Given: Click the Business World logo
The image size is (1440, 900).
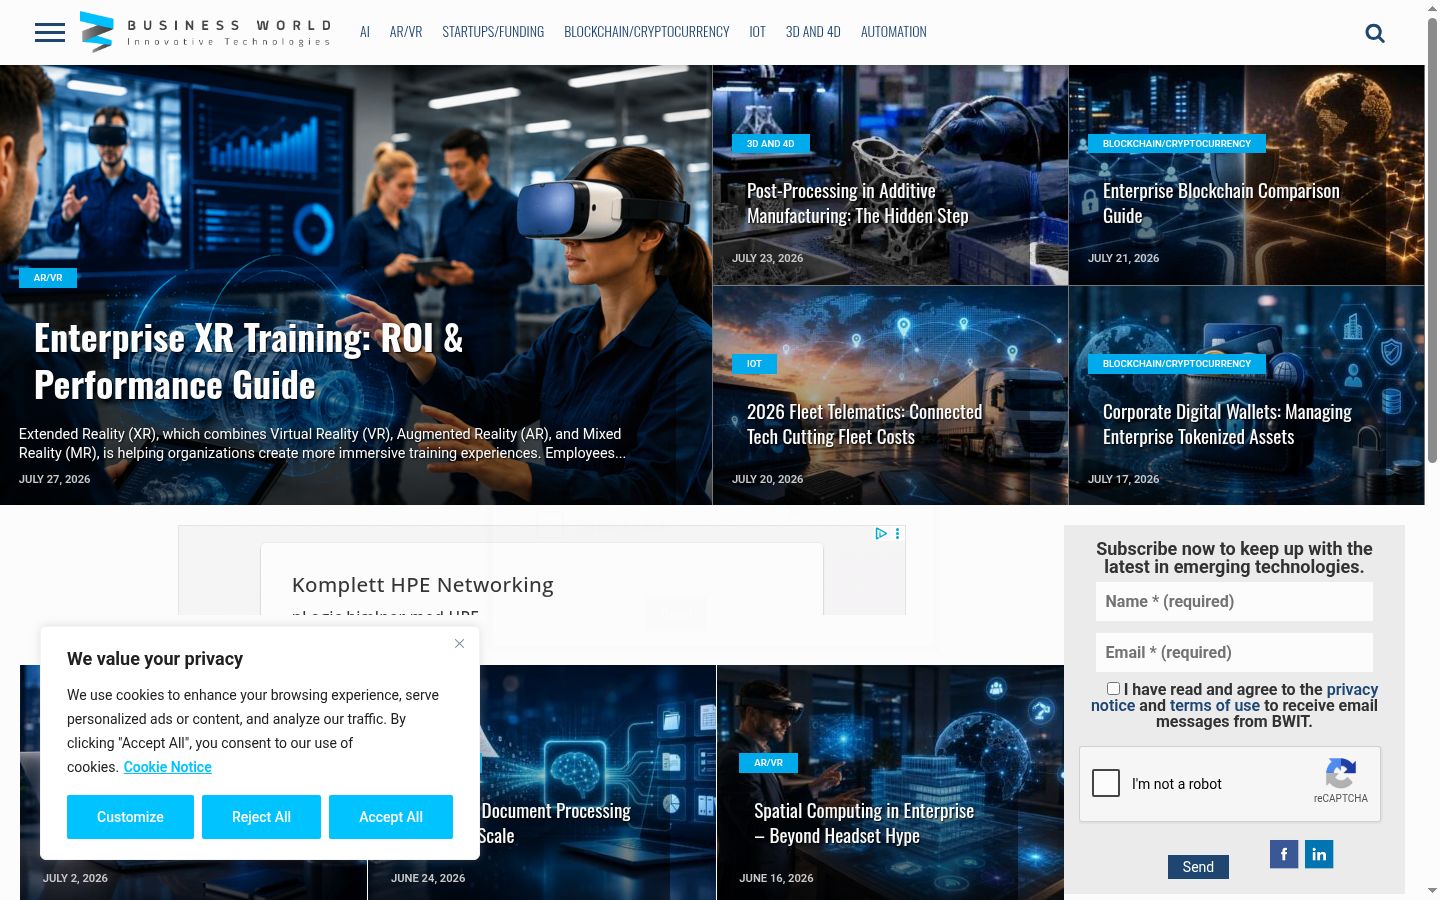Looking at the screenshot, I should coord(205,32).
